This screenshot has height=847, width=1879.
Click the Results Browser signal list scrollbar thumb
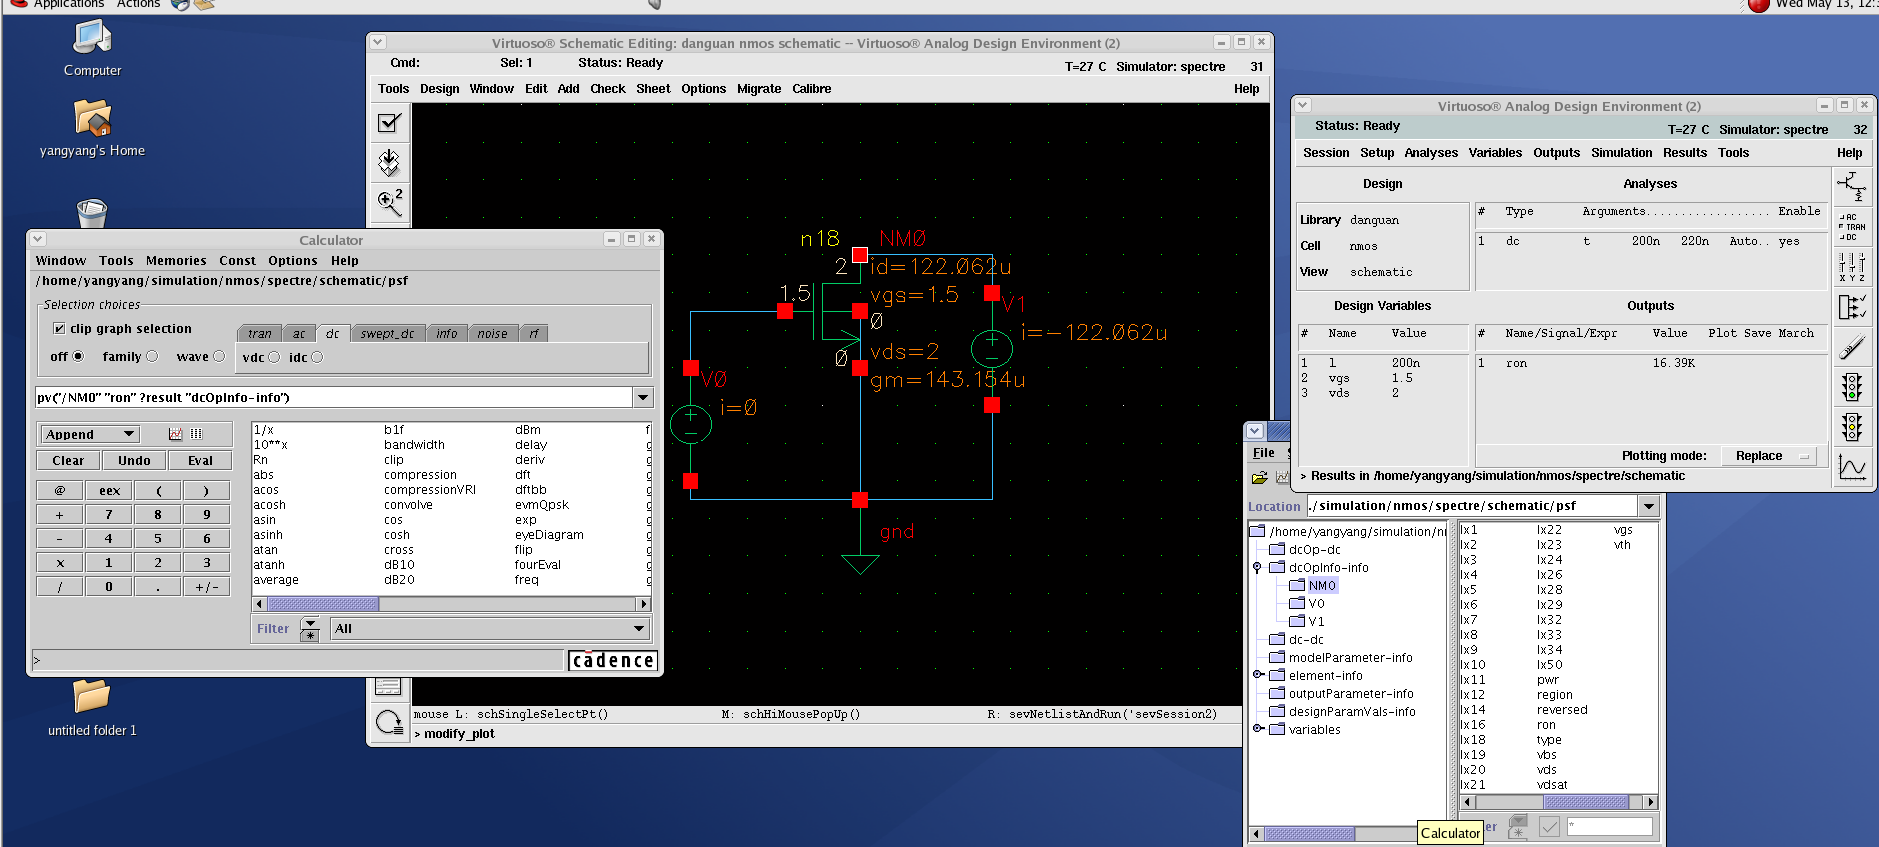tap(1585, 802)
